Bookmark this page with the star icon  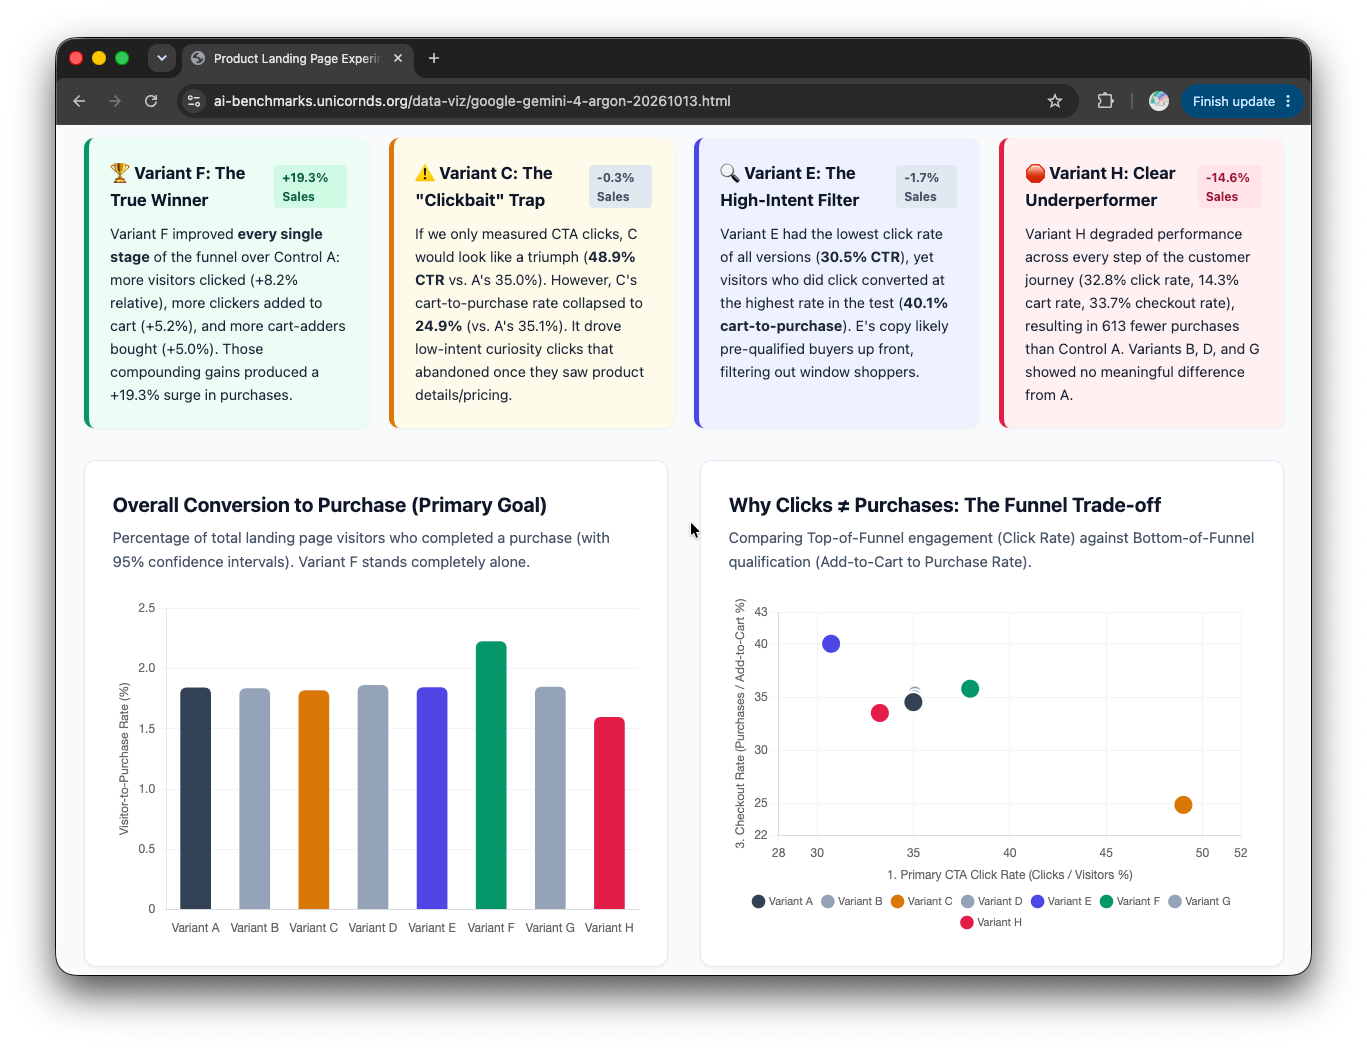(x=1055, y=101)
